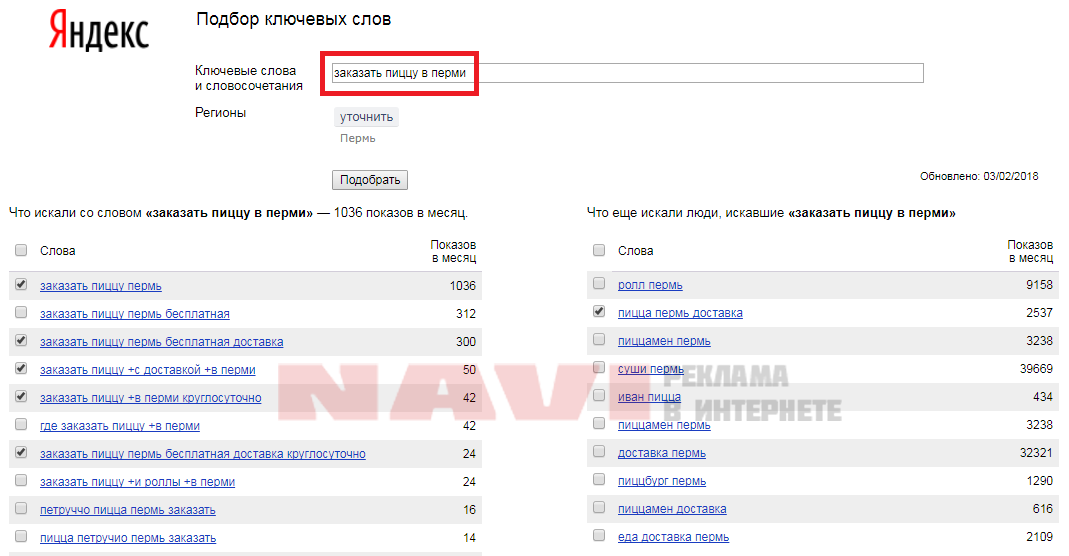
Task: Uncheck the заказать пиццу пермь checkbox
Action: [x=21, y=284]
